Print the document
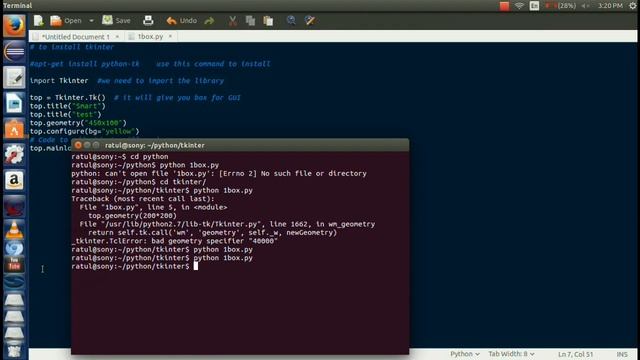640x360 pixels. point(148,20)
